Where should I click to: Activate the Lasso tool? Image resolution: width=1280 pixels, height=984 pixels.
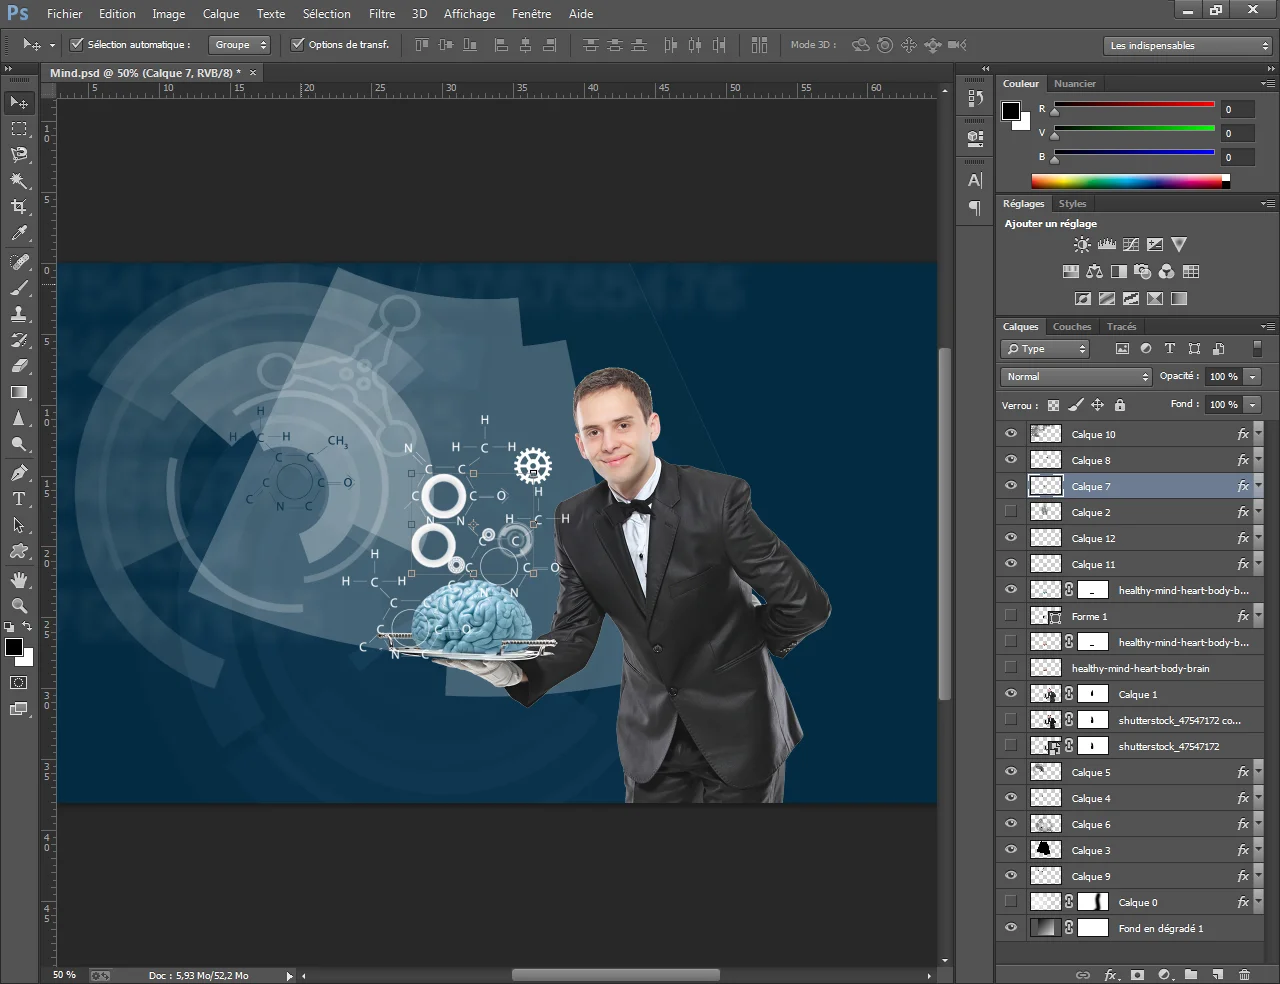19,155
